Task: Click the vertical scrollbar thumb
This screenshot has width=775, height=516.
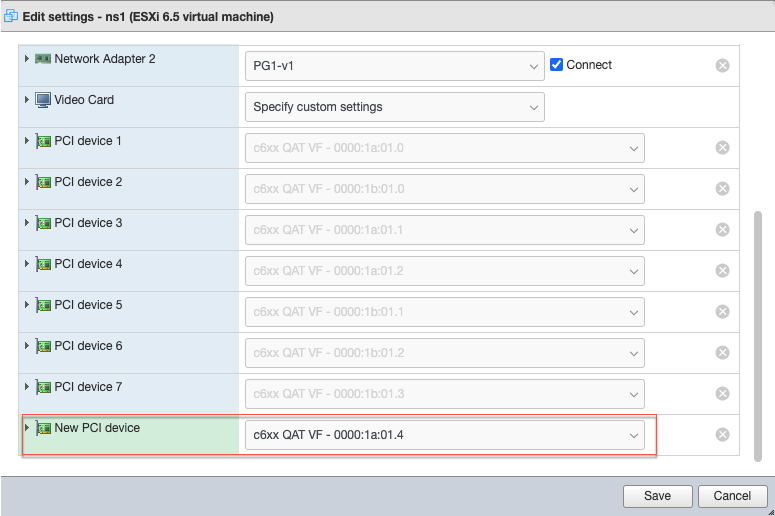Action: point(757,336)
